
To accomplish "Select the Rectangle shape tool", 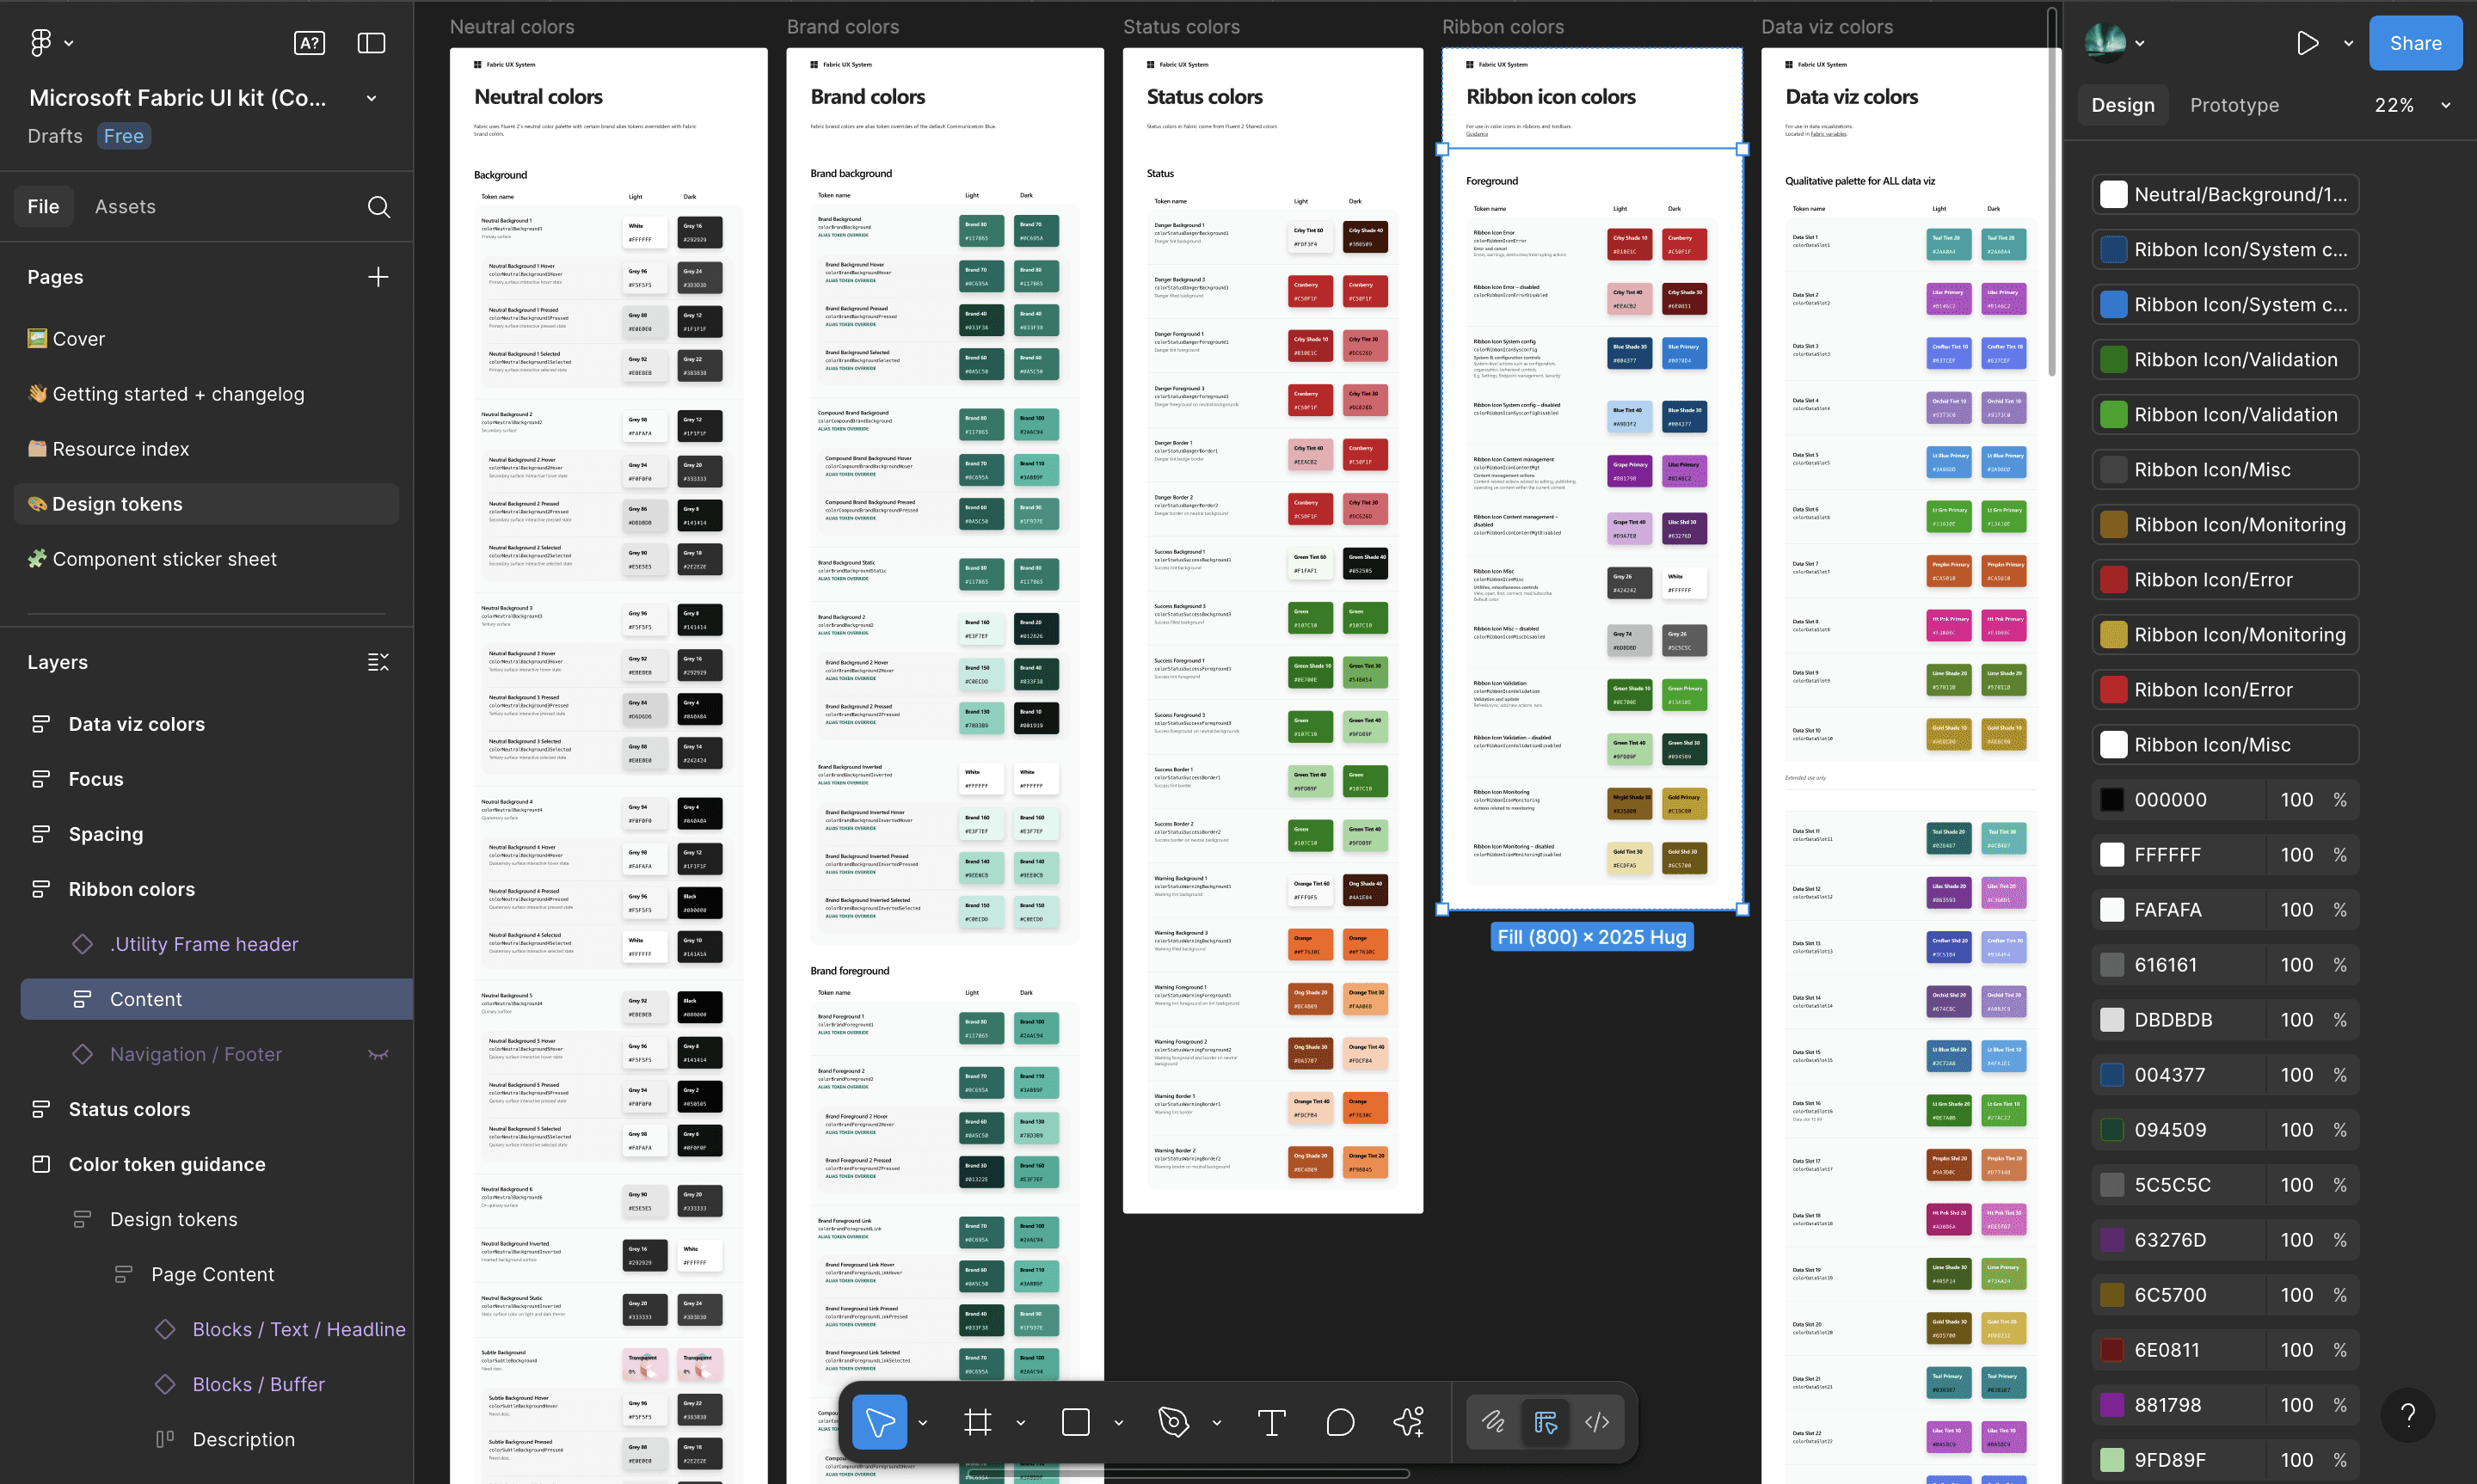I will (1075, 1421).
